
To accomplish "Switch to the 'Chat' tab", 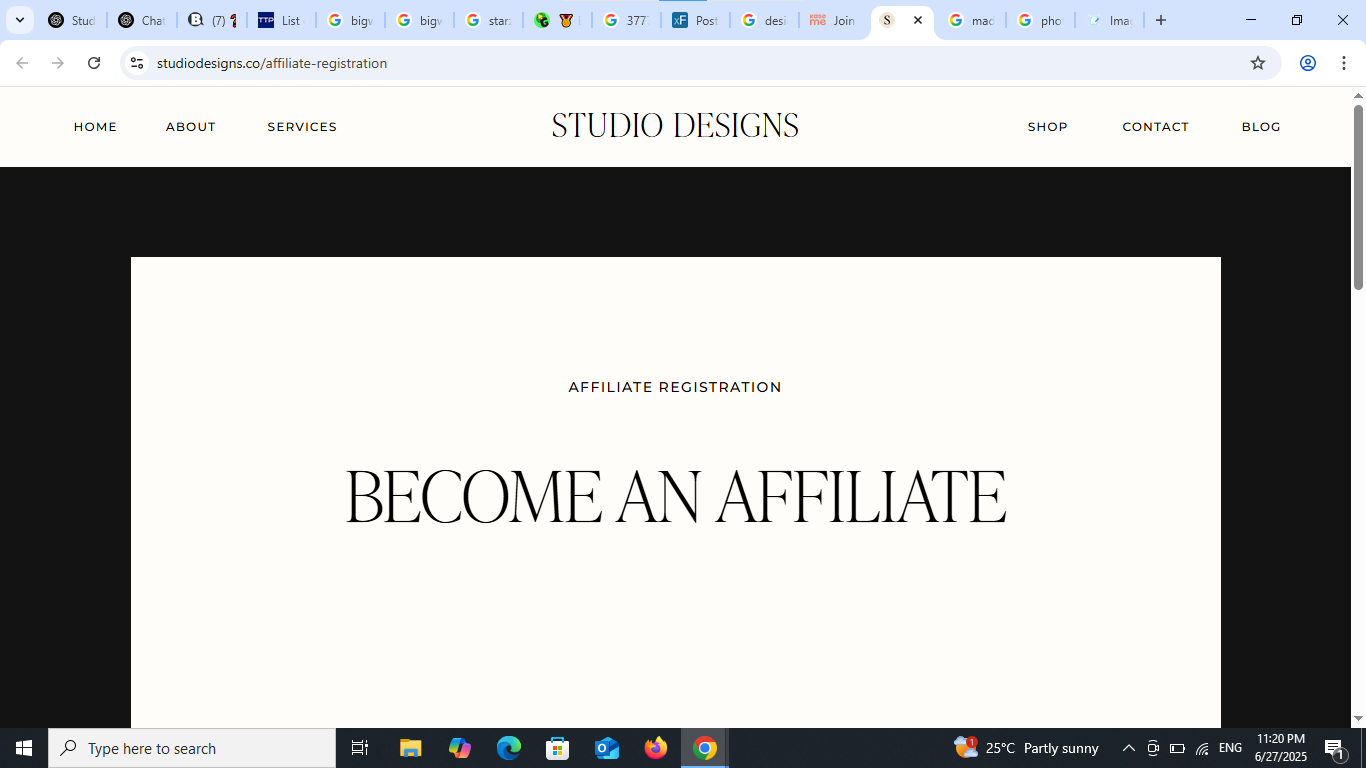I will (x=141, y=20).
